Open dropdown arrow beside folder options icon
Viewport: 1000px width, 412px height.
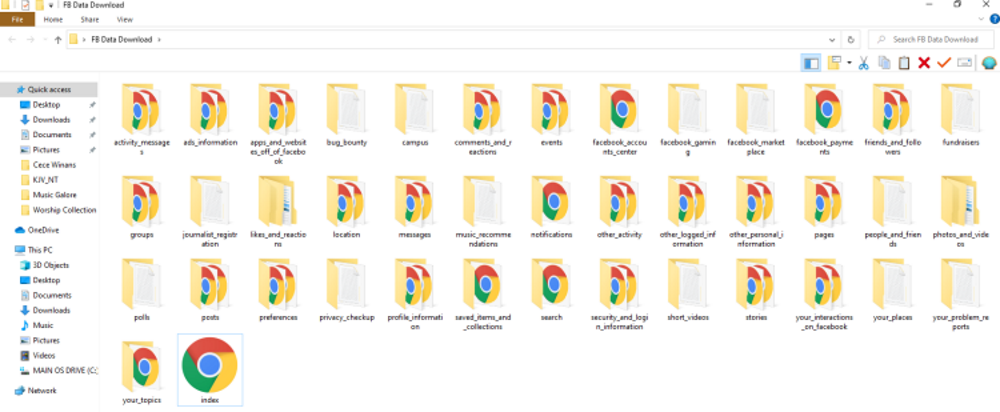[849, 63]
